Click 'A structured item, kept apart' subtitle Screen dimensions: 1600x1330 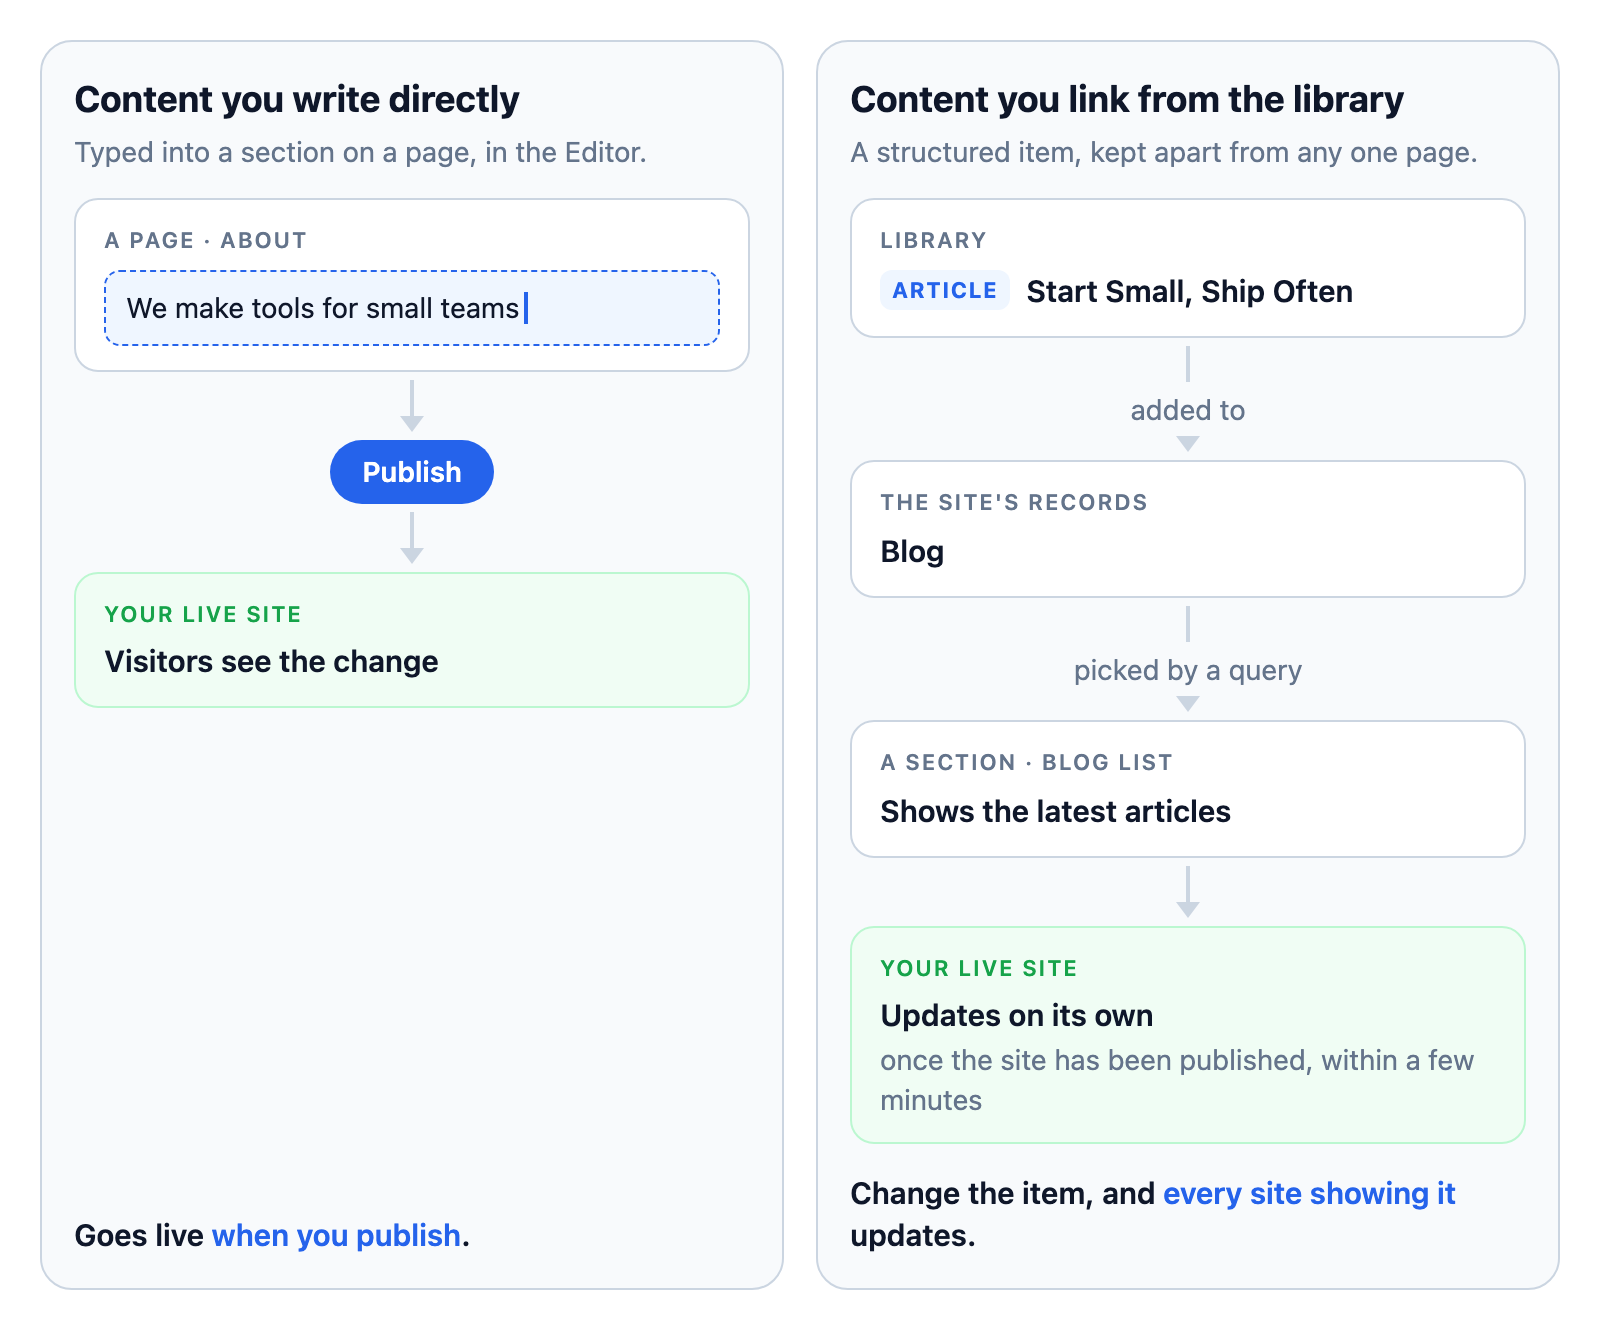click(x=1164, y=153)
